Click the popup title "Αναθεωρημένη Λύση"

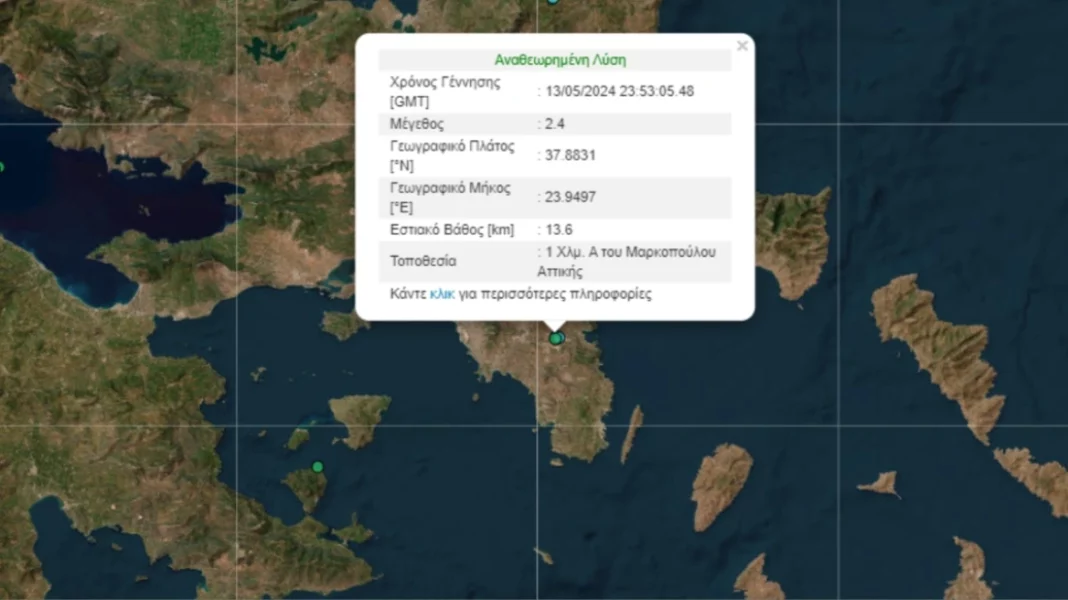560,60
